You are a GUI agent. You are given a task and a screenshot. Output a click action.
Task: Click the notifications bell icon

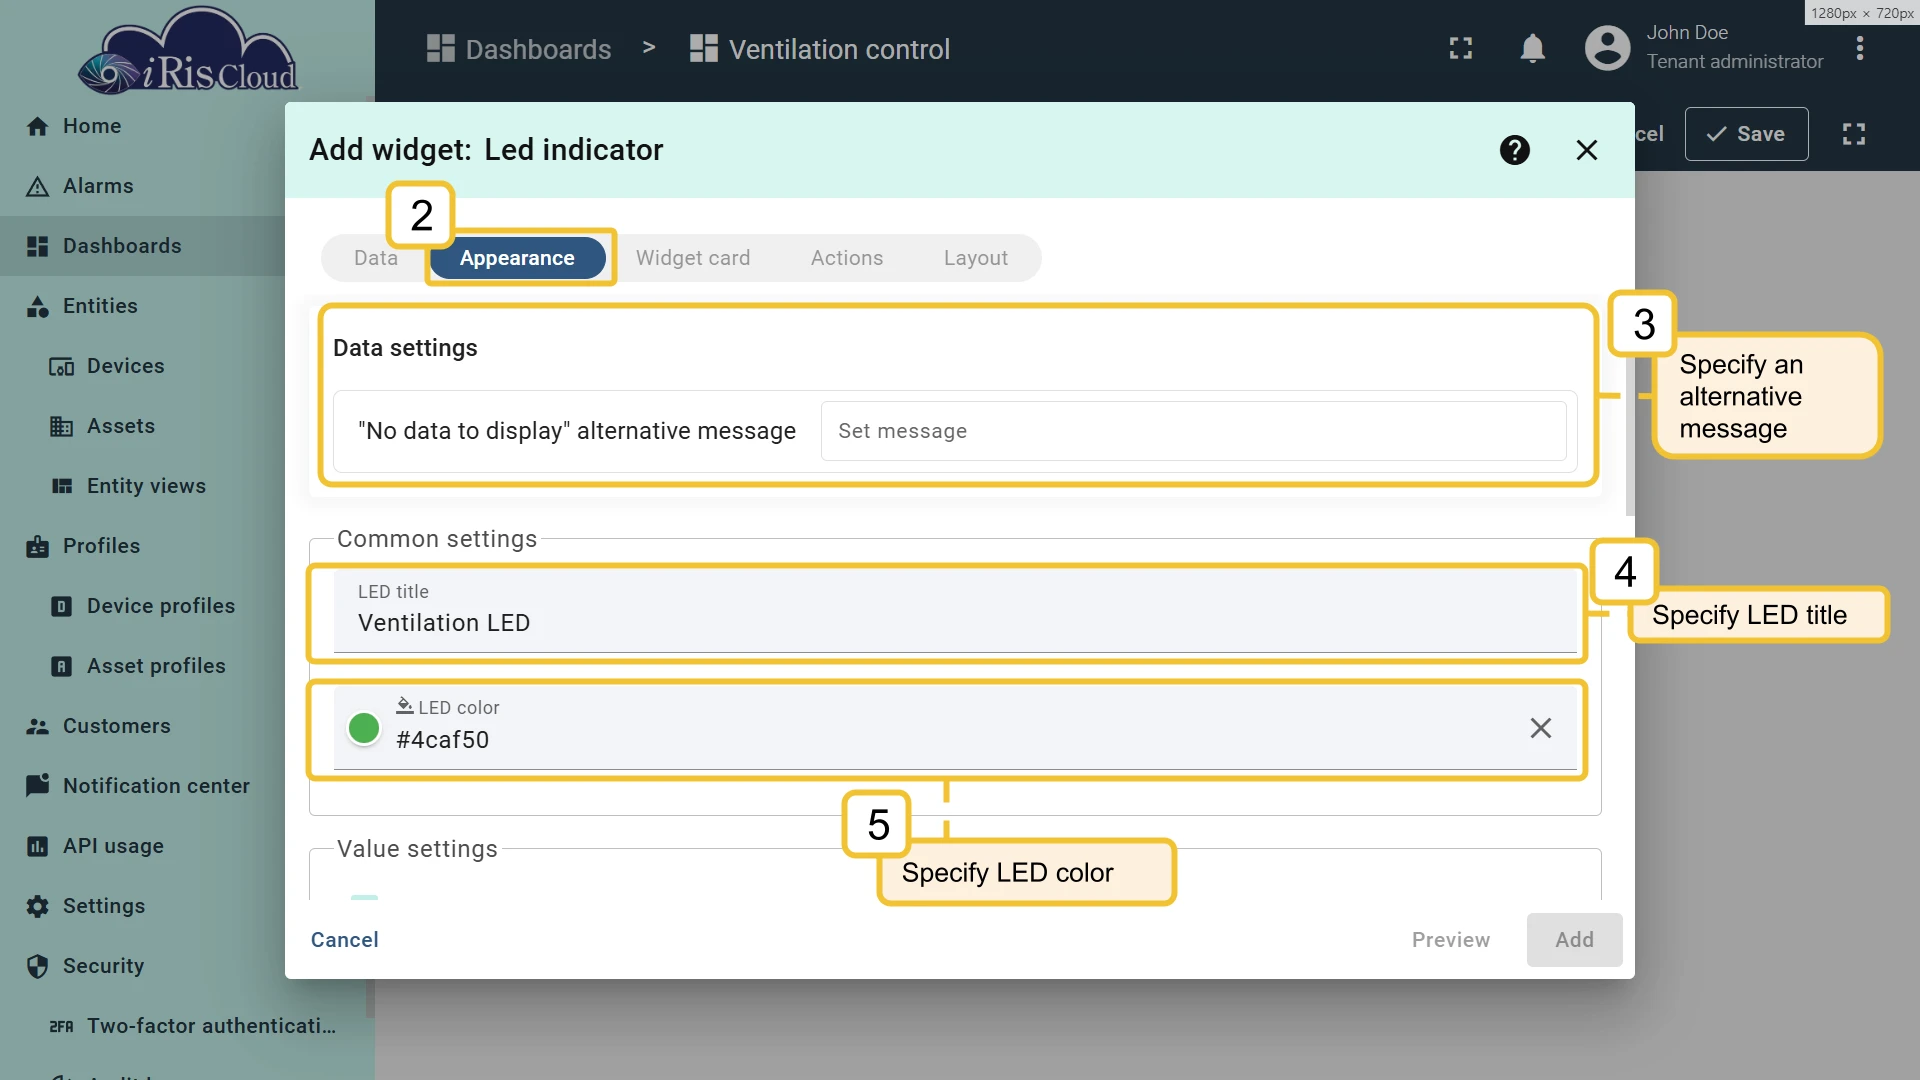[x=1532, y=48]
